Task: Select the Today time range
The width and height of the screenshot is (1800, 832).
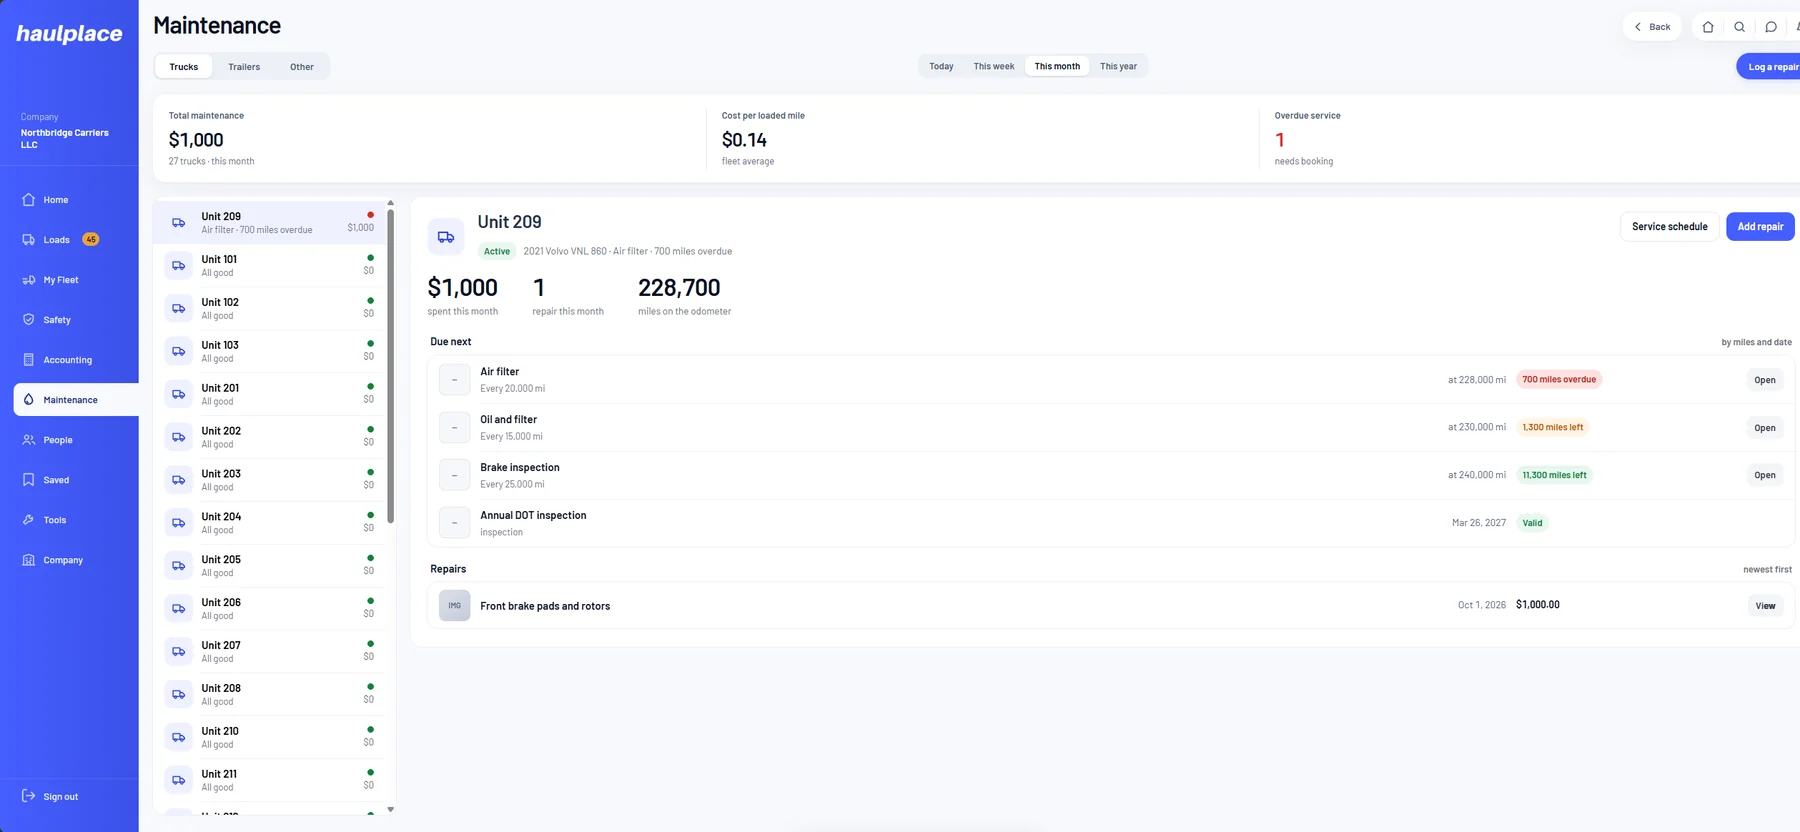Action: tap(941, 66)
